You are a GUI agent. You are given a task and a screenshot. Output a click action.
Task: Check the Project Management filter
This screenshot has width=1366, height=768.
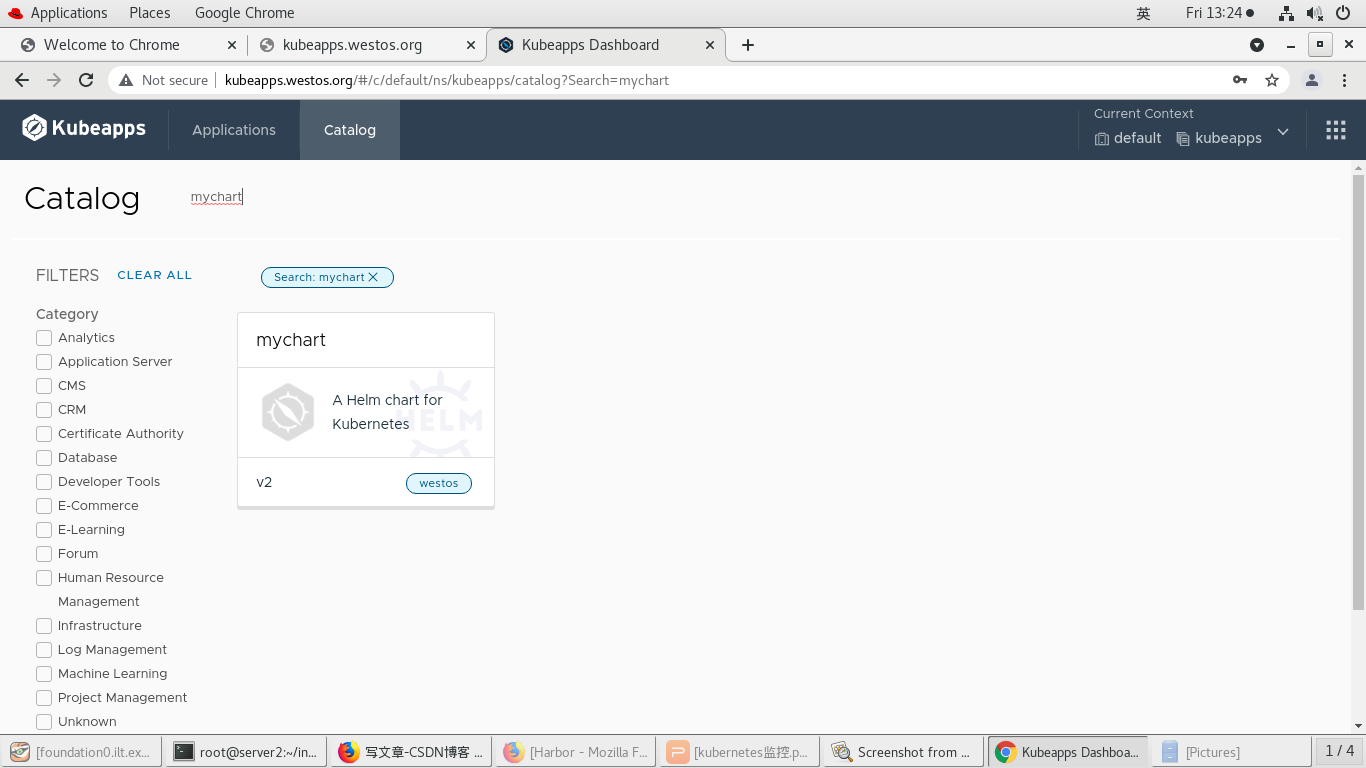44,698
